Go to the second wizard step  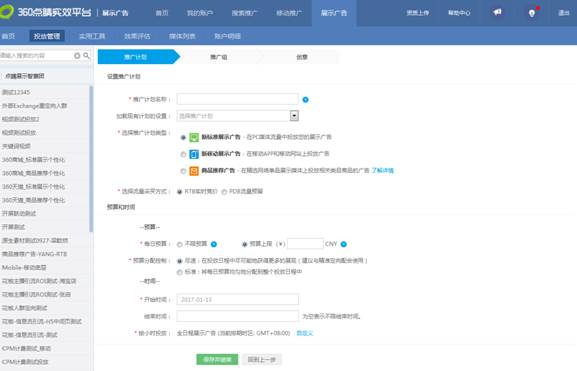pos(219,57)
